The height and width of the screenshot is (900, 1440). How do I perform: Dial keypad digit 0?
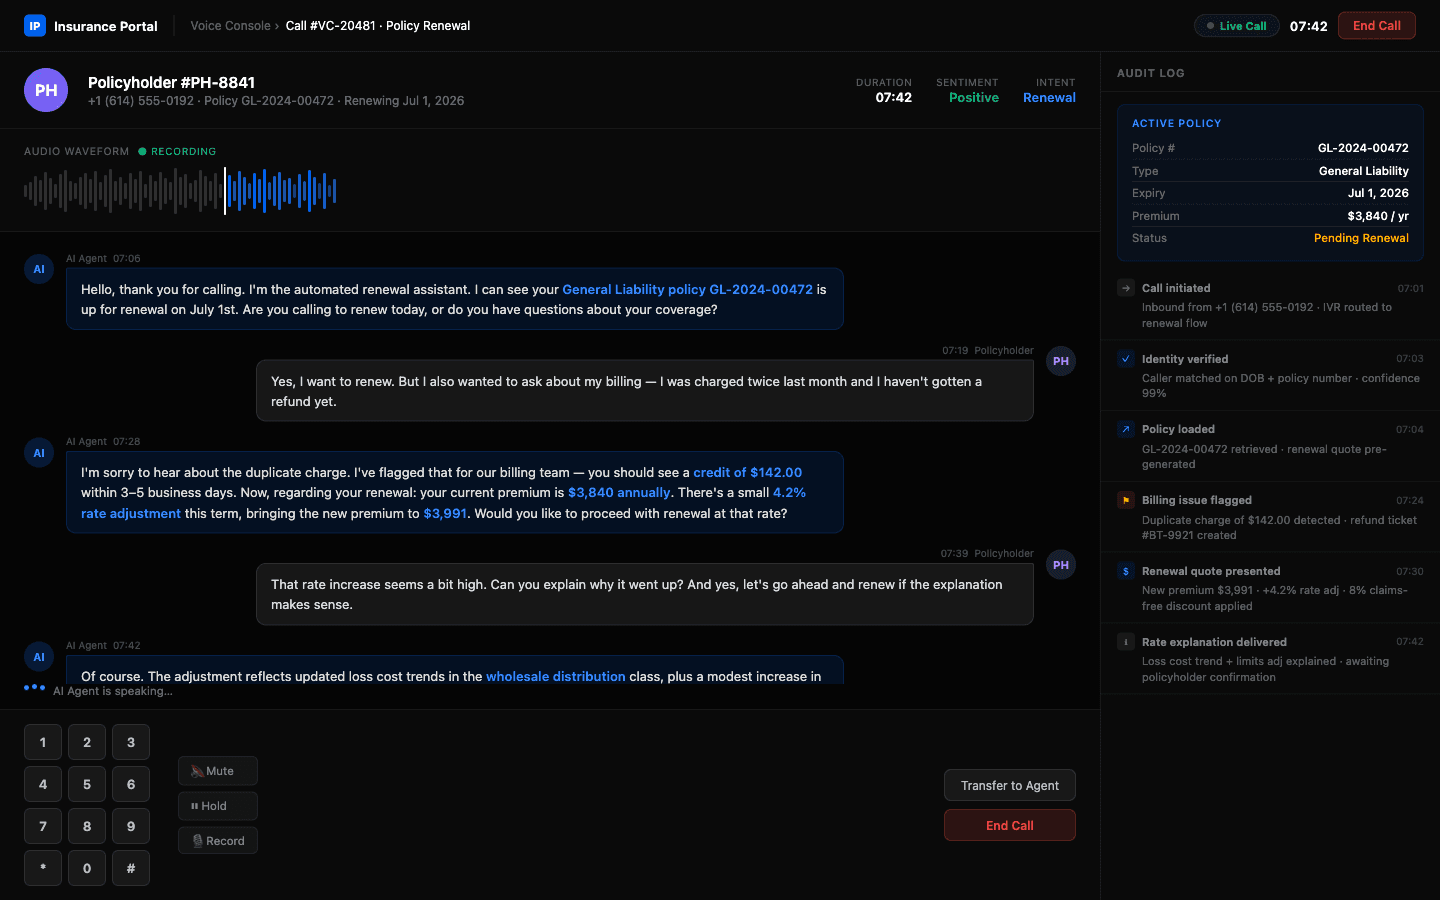(87, 868)
